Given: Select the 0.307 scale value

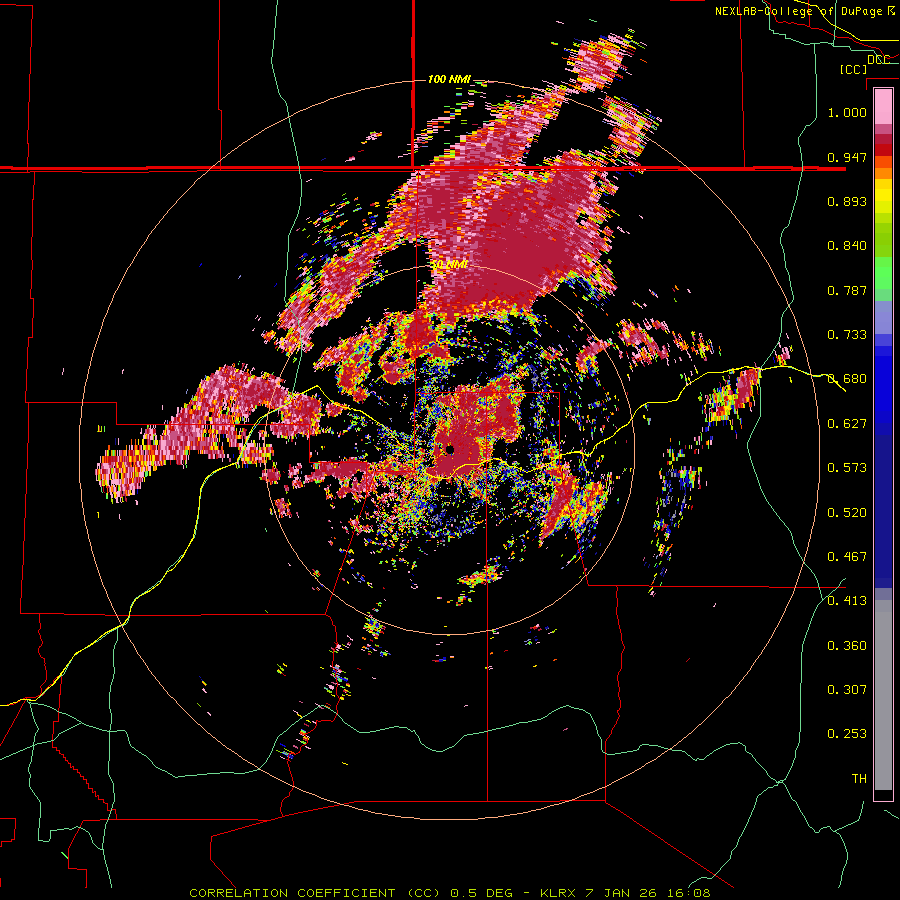Looking at the screenshot, I should pyautogui.click(x=847, y=689).
